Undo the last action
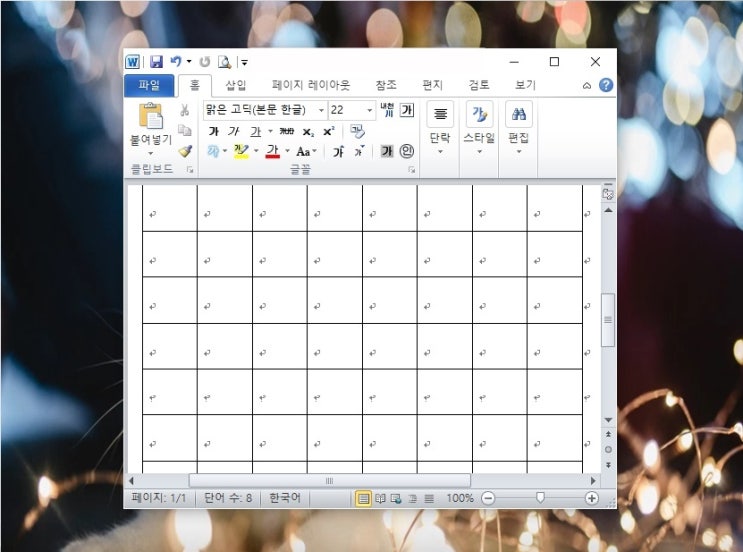This screenshot has height=552, width=743. tap(176, 62)
